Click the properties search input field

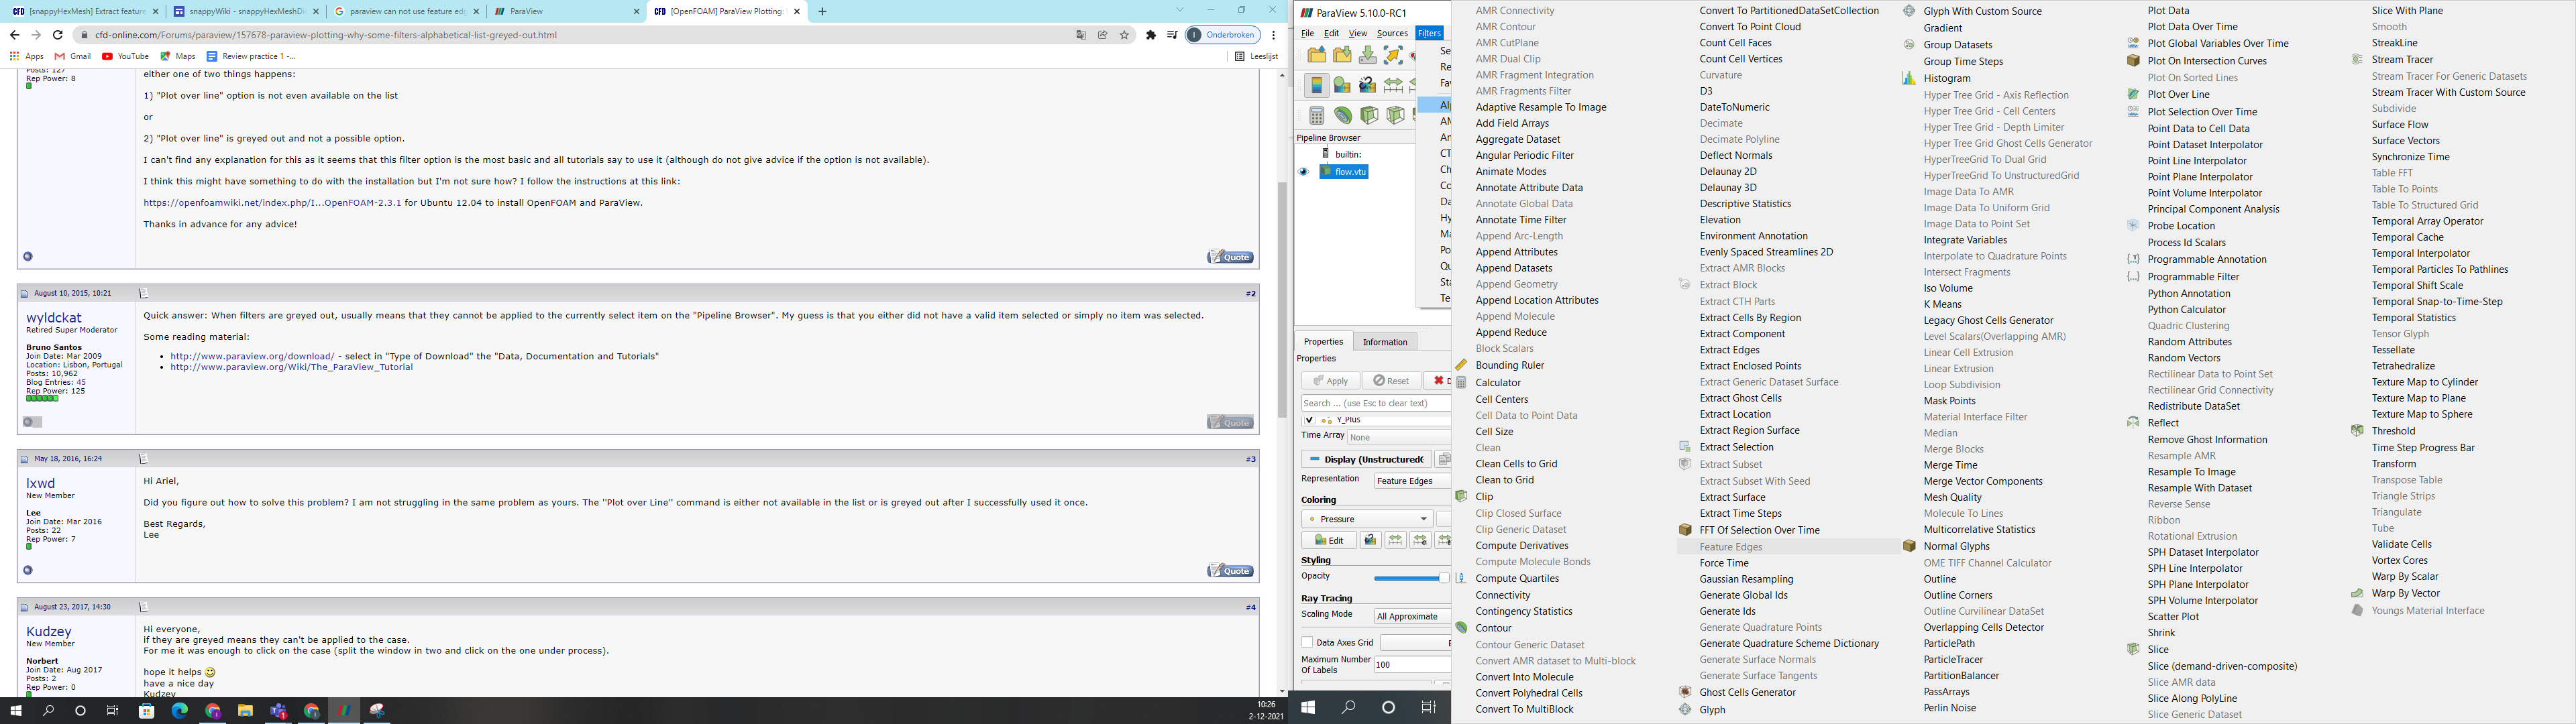tap(1375, 403)
